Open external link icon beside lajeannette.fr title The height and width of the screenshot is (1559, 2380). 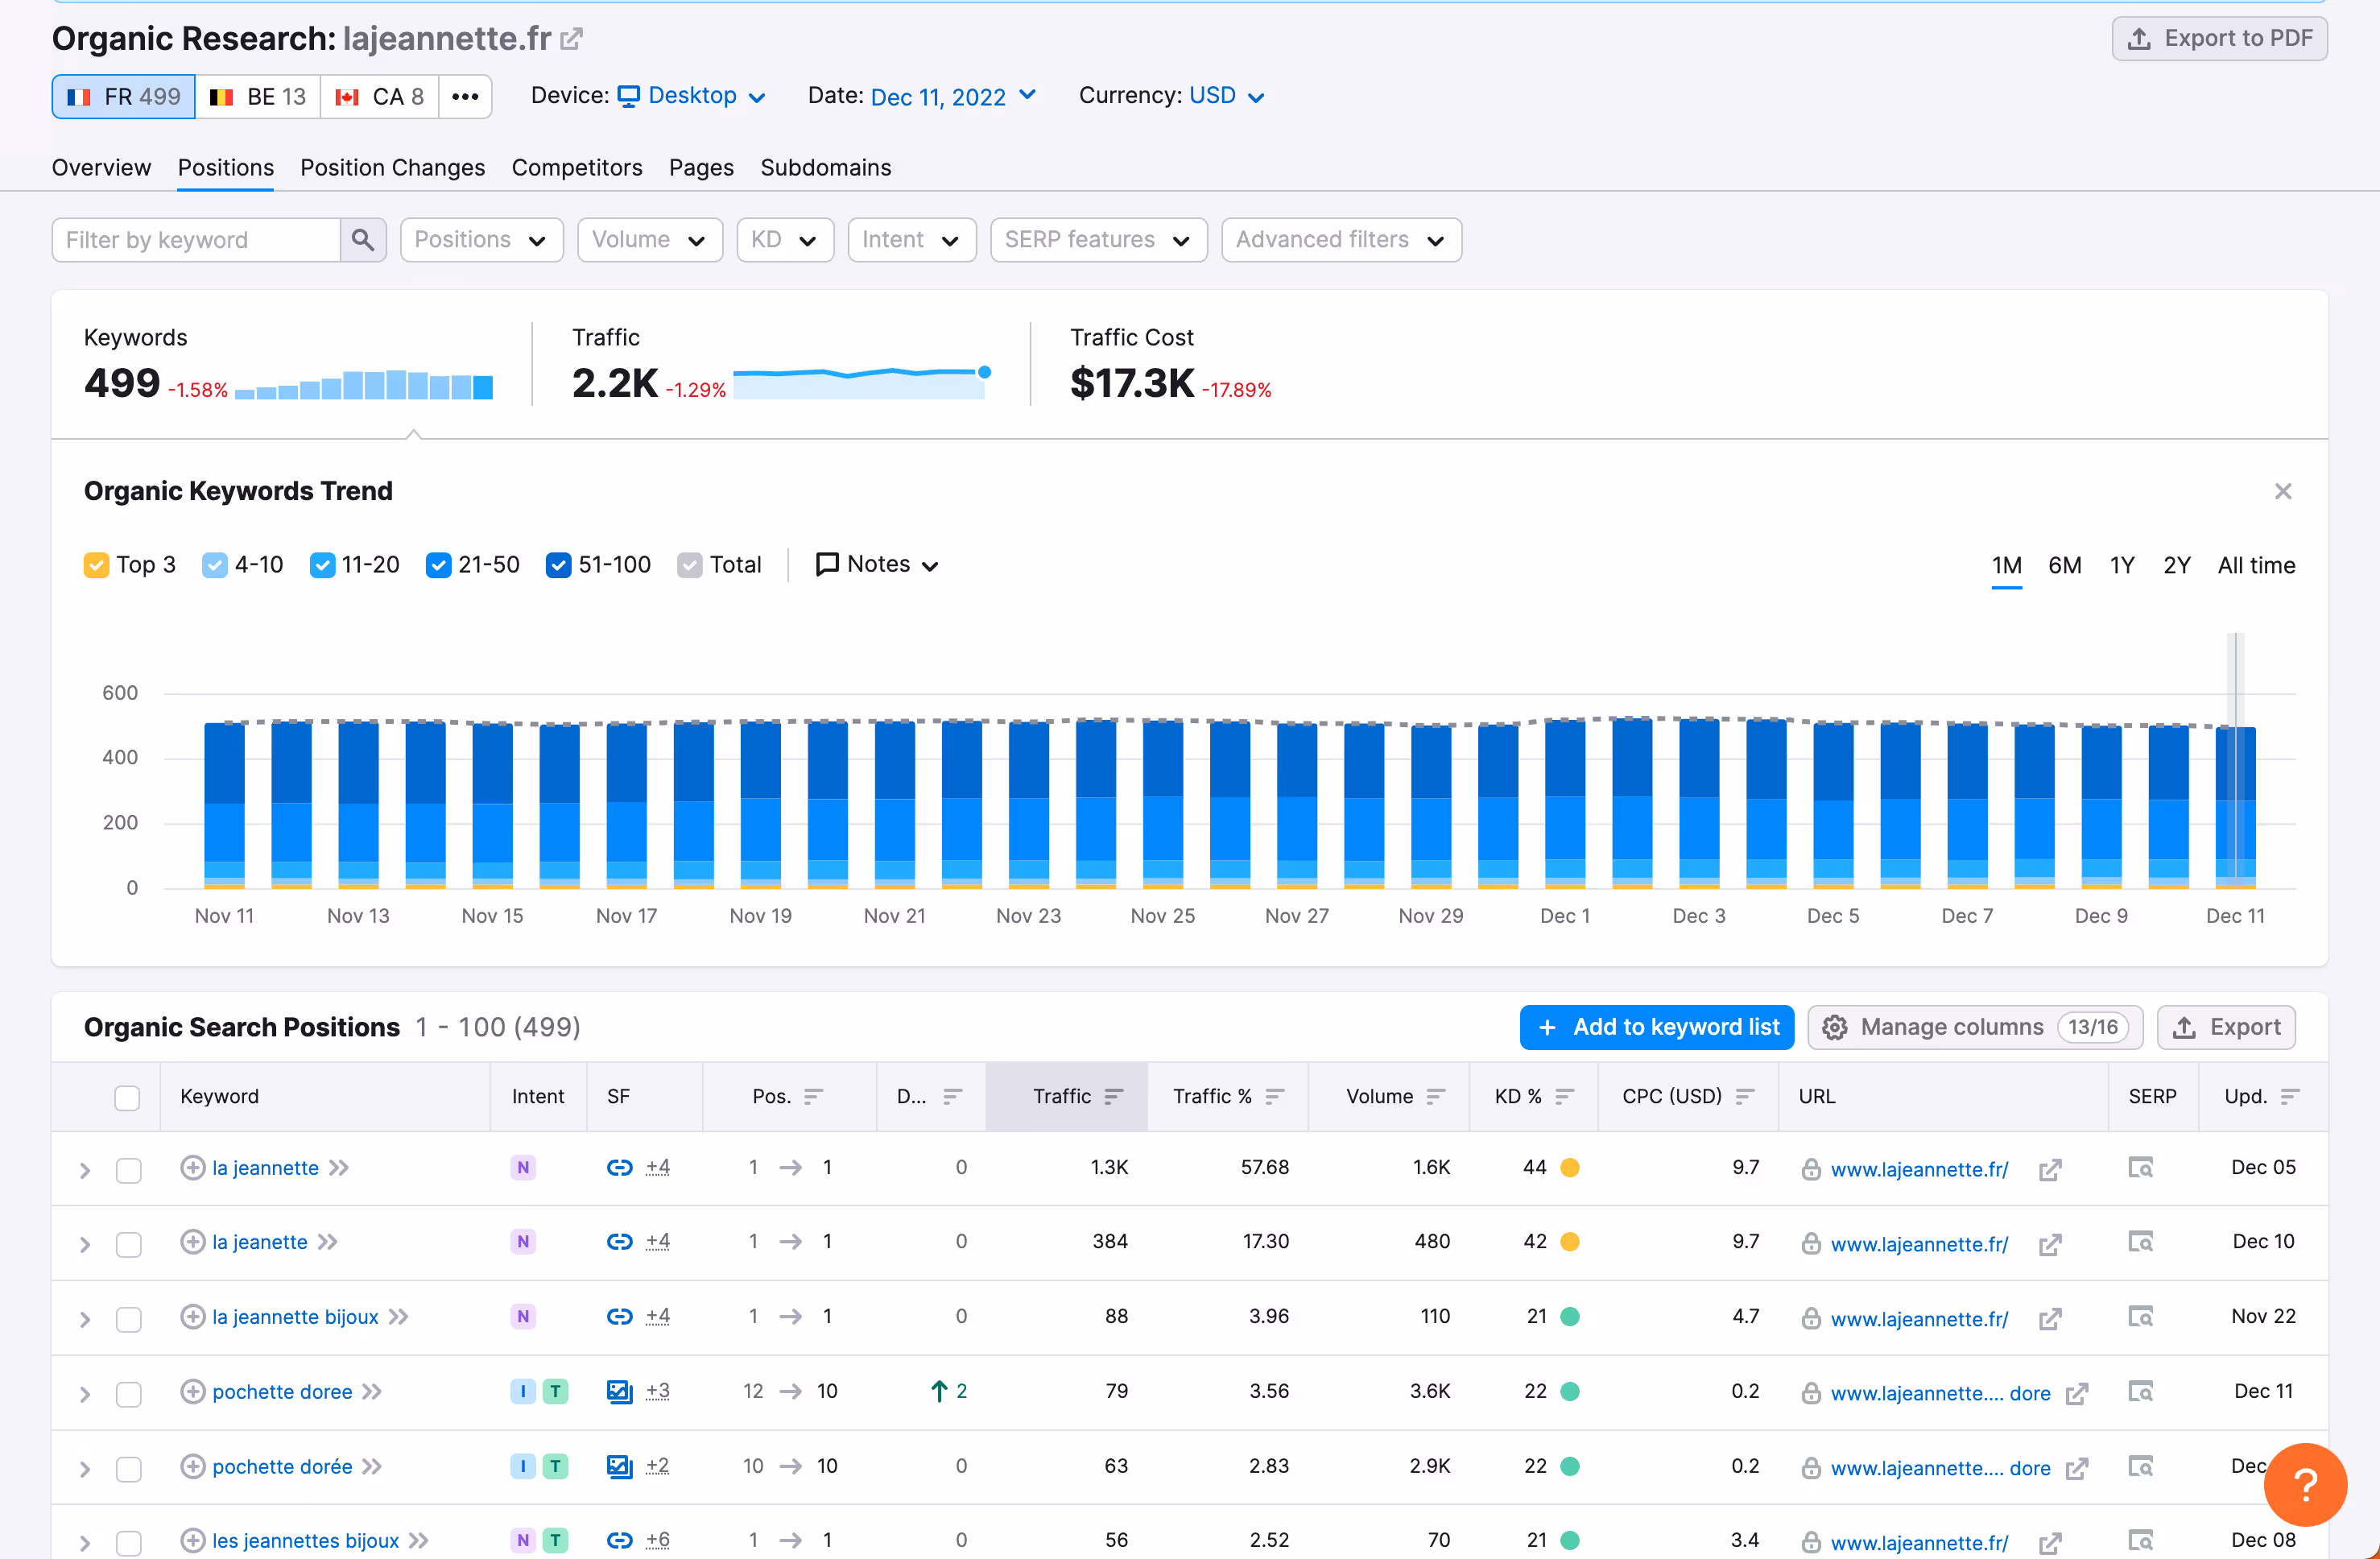pyautogui.click(x=571, y=39)
